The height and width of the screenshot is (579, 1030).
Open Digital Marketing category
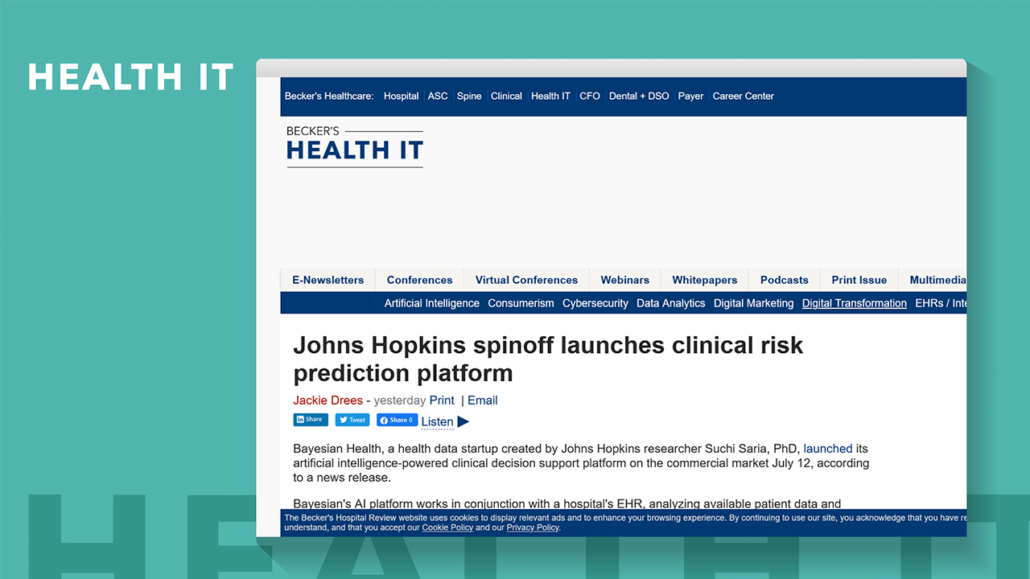(x=753, y=303)
